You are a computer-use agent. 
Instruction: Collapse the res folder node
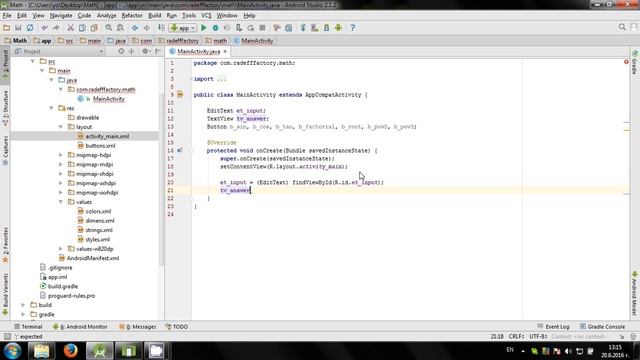(x=51, y=108)
